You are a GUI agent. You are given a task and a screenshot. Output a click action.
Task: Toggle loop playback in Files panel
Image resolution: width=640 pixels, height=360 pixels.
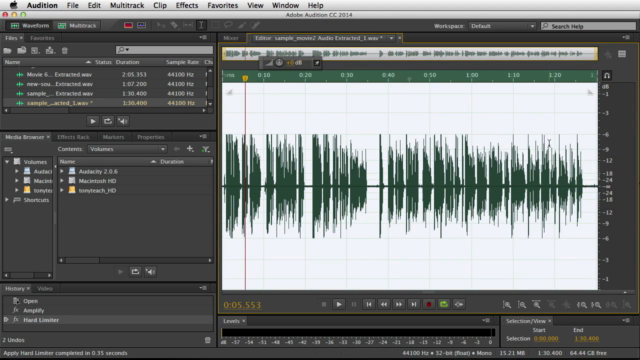(x=108, y=121)
